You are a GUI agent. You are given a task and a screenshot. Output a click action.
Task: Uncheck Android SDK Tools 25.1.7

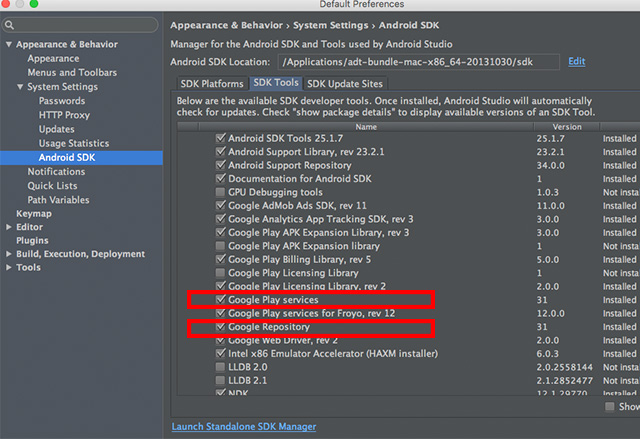pos(221,139)
